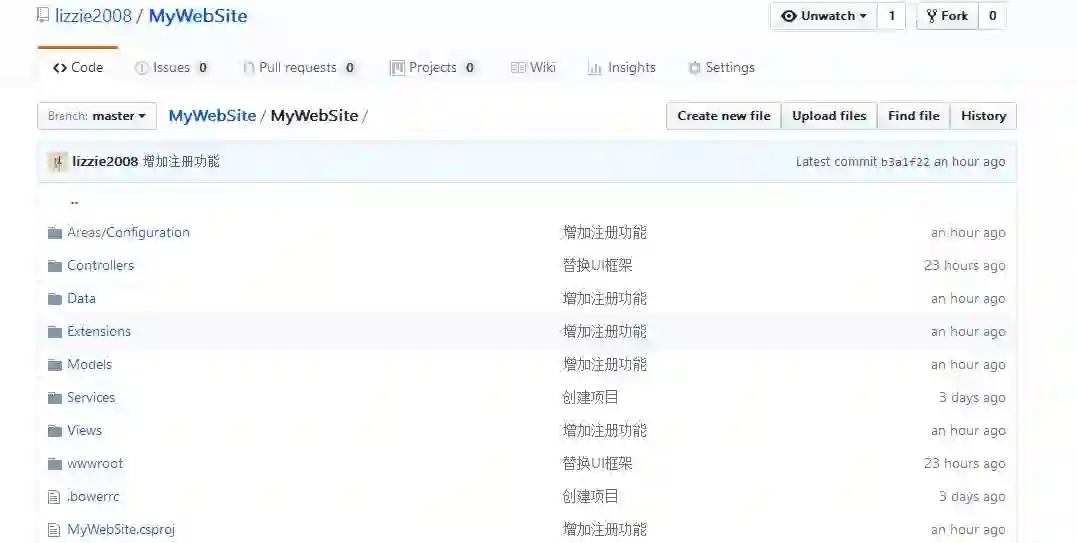Open the Settings tab
1077x543 pixels.
721,67
